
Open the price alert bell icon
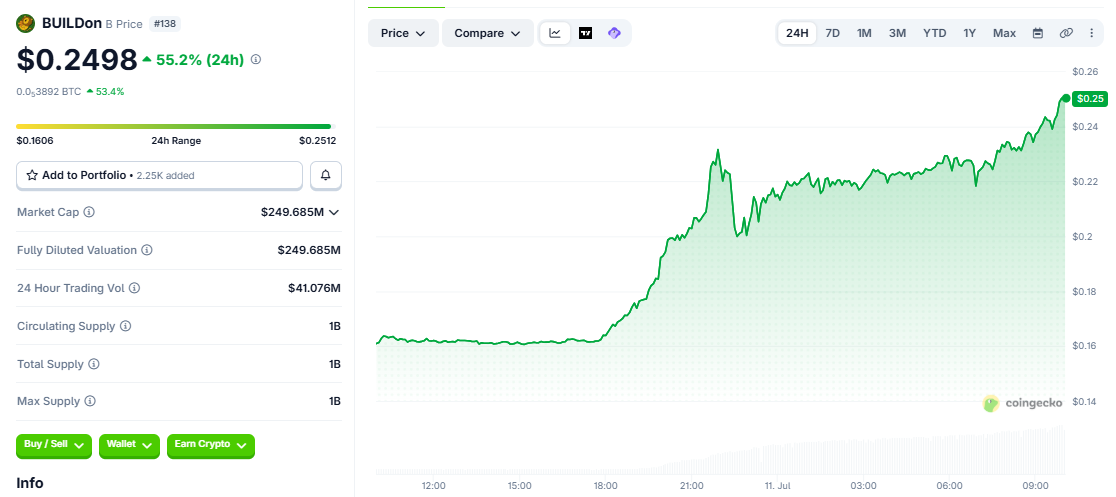tap(326, 175)
